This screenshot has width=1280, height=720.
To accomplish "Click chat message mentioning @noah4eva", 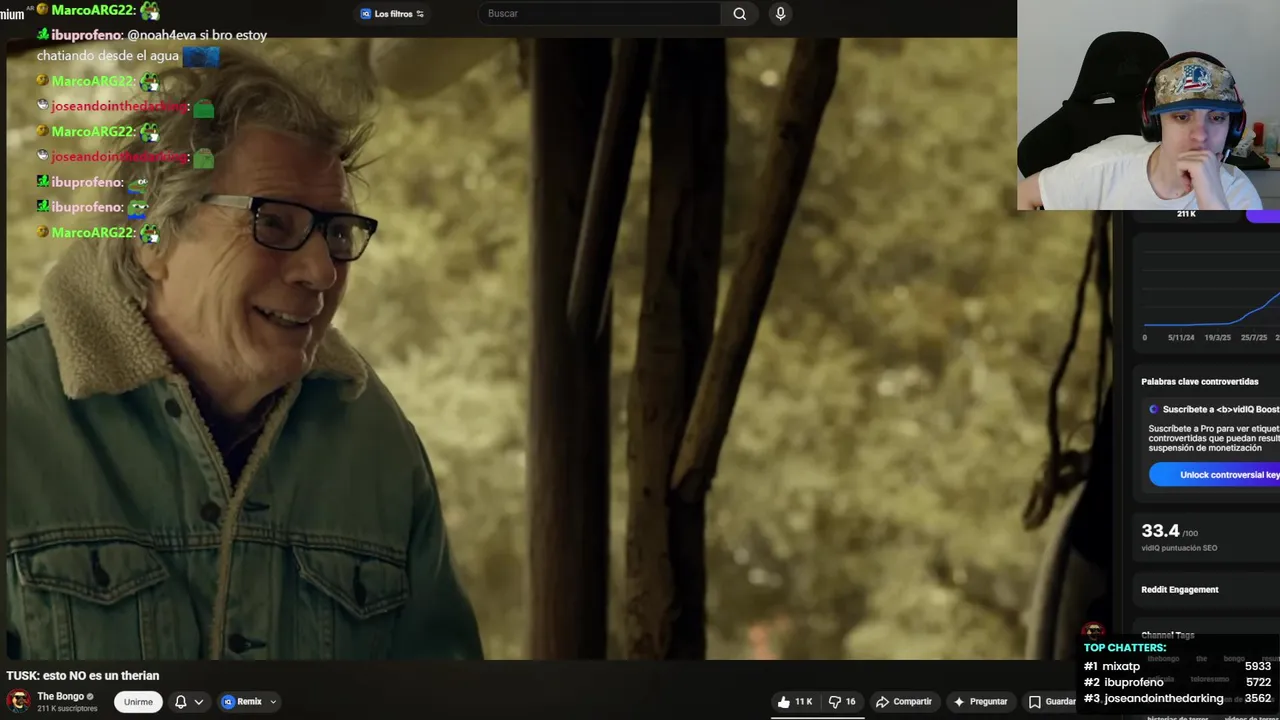I will pos(152,45).
